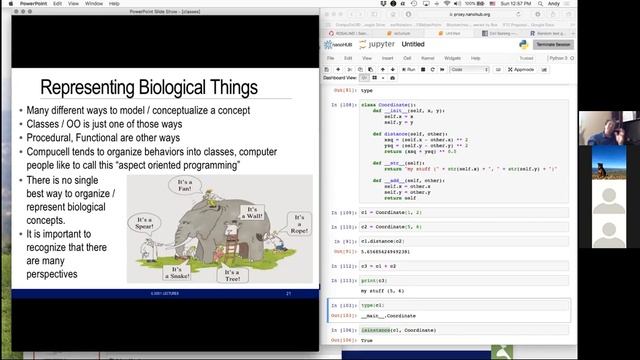Rename notebook by clicking Untitled title
Viewport: 640px width, 360px height.
pos(413,44)
